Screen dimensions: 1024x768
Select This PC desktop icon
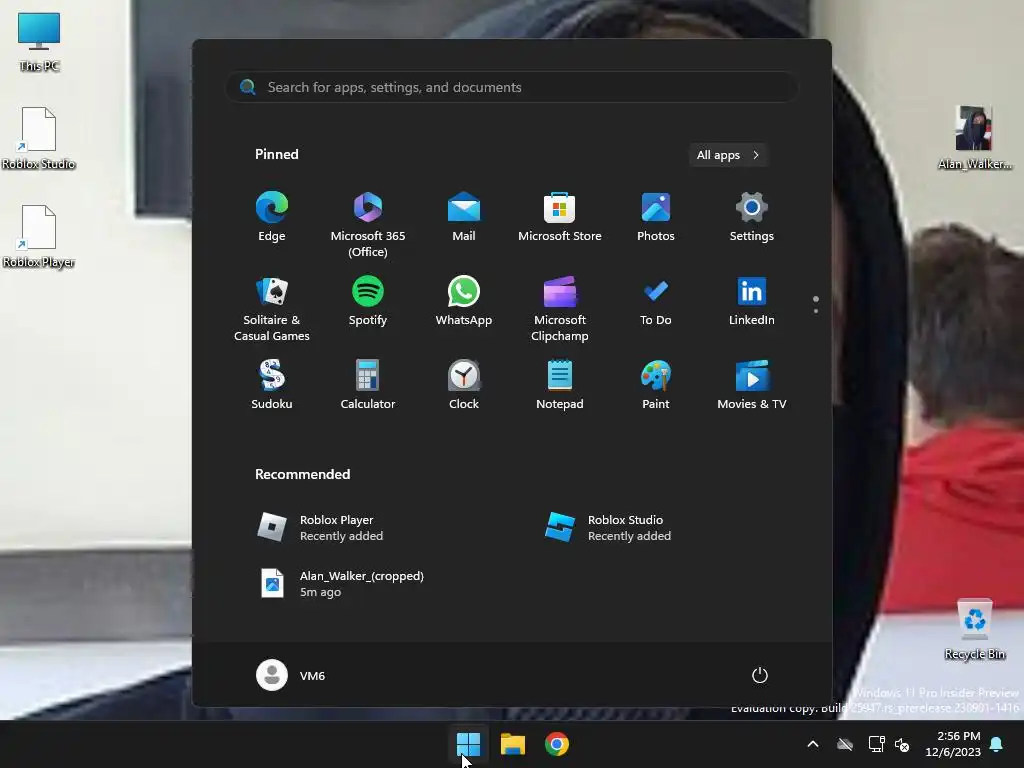(x=39, y=42)
